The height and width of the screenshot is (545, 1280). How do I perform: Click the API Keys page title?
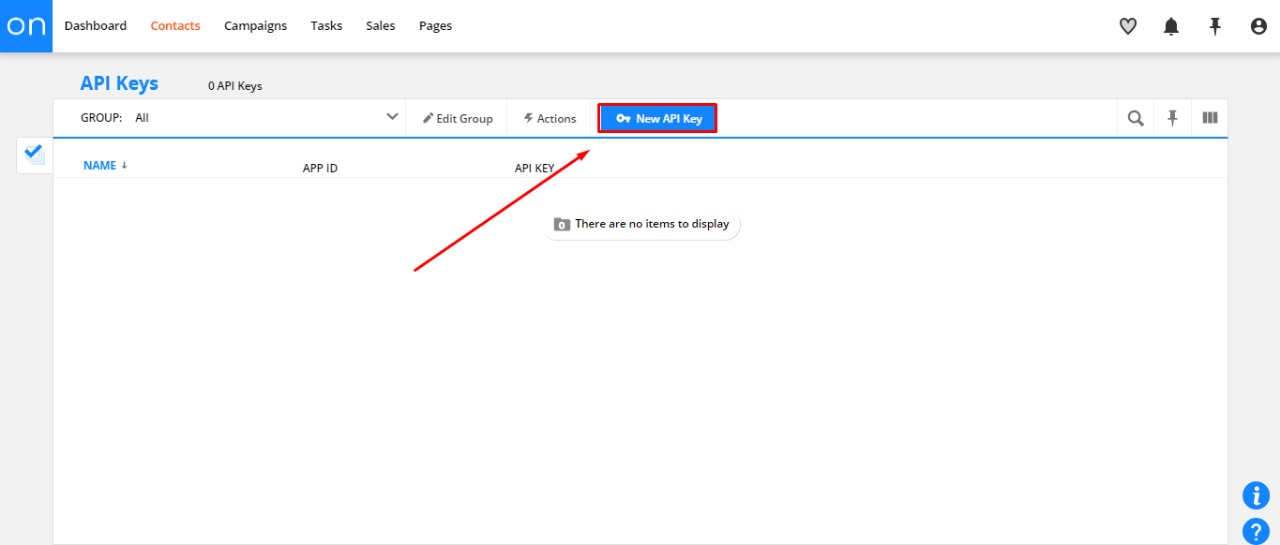(x=119, y=84)
